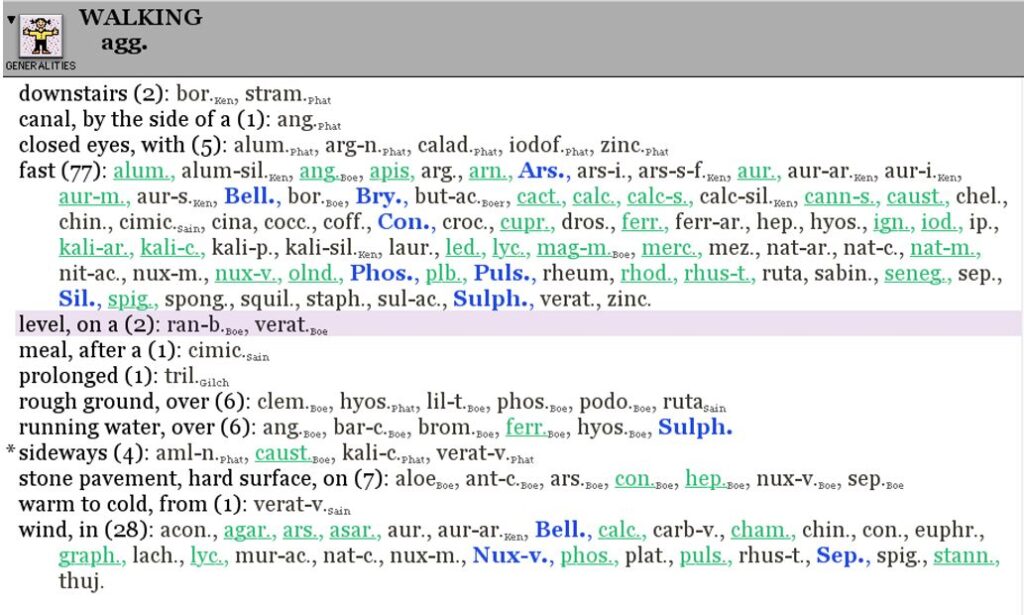Choose the "meal, after a (1)" rubric
Image resolution: width=1024 pixels, height=615 pixels.
(102, 350)
